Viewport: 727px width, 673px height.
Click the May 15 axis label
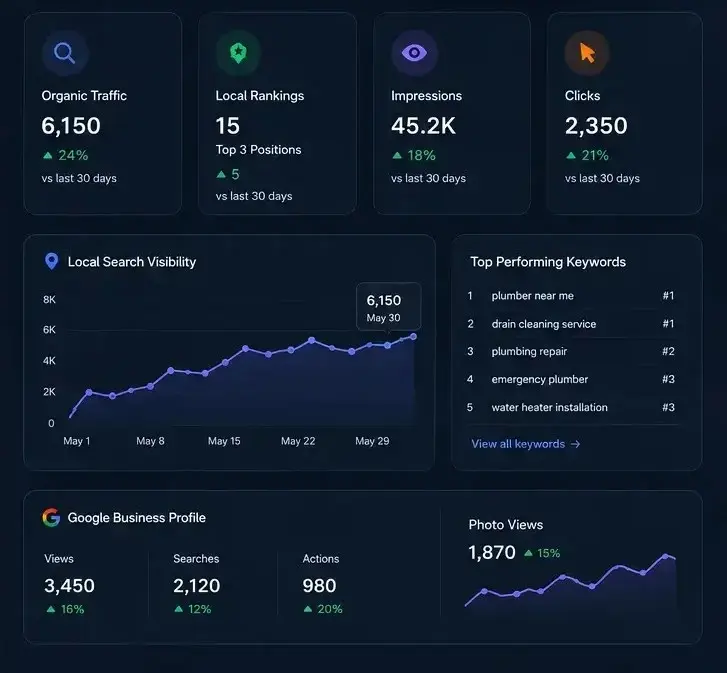click(x=224, y=441)
